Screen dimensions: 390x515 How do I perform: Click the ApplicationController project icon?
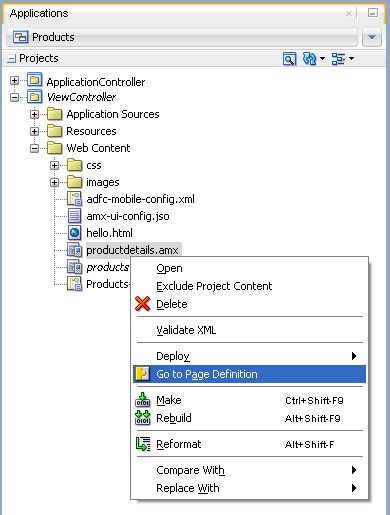(35, 80)
